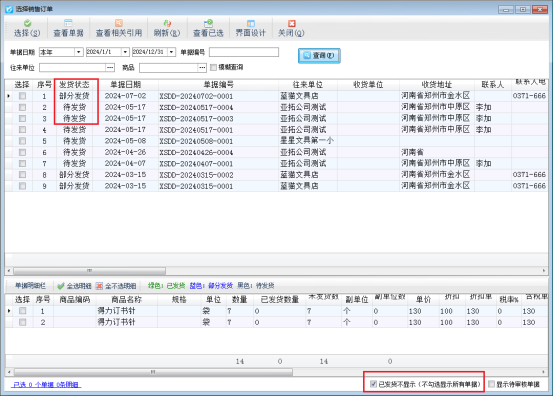Click the 查看相关引用 icon
The image size is (553, 397).
pyautogui.click(x=119, y=23)
